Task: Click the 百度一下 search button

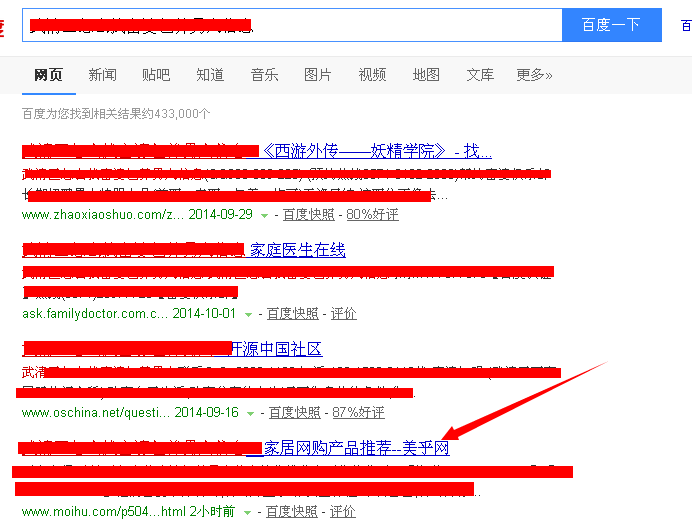Action: coord(612,25)
